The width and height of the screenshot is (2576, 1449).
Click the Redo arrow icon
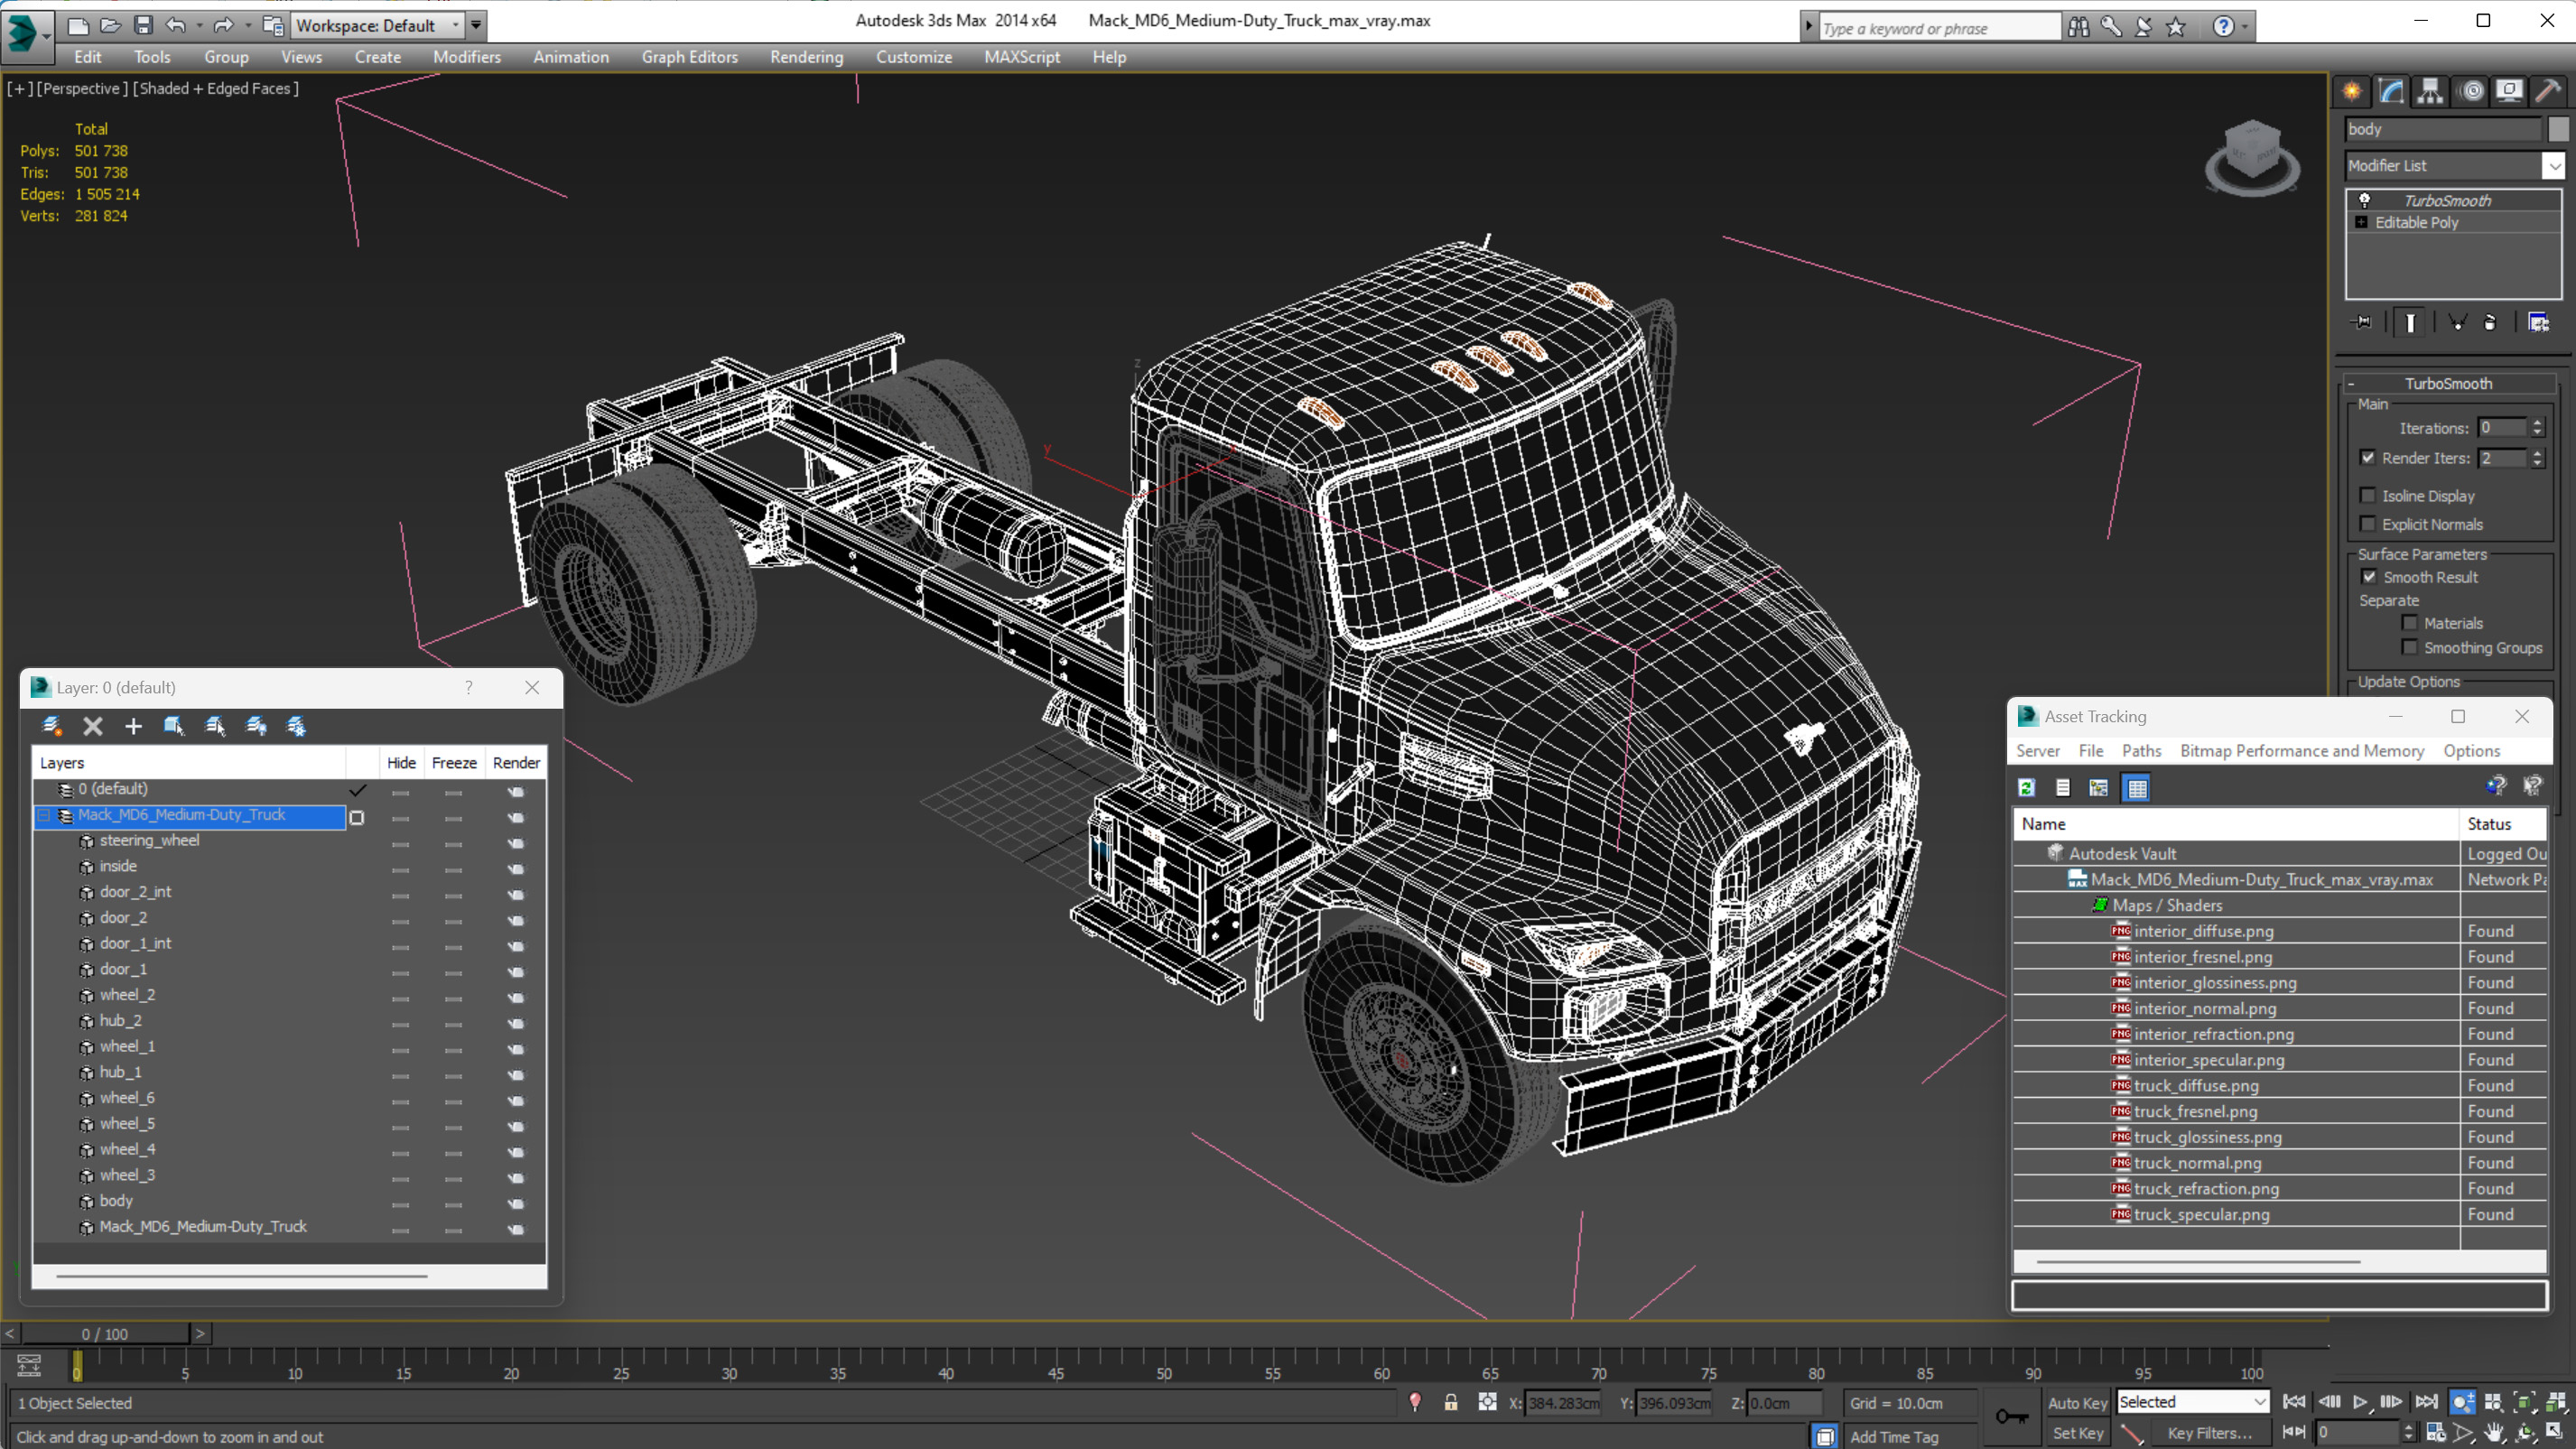point(223,25)
